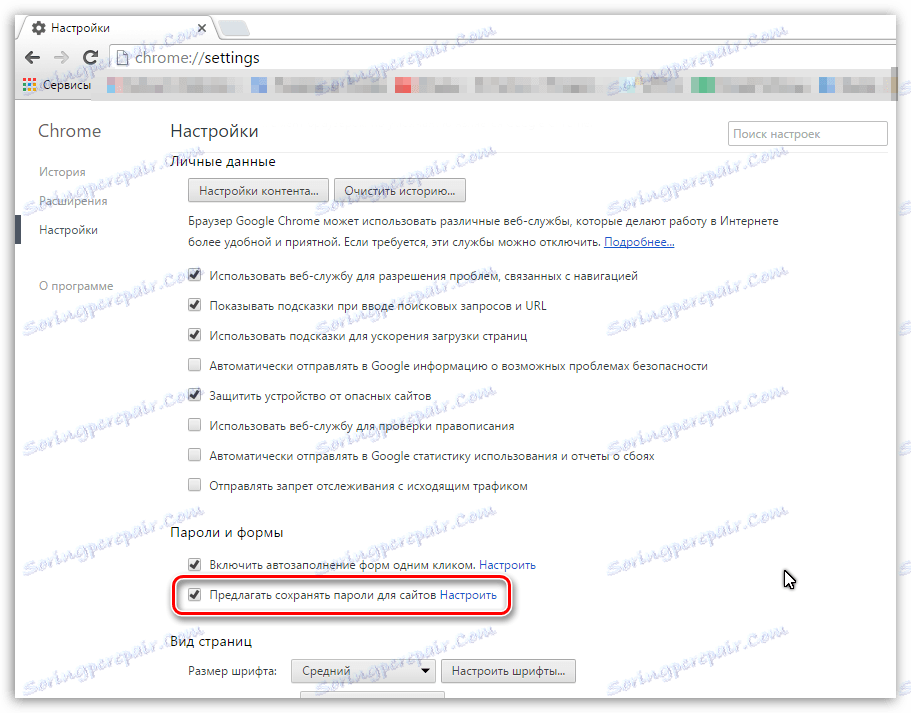Open Расширения in the sidebar
Screen dimensions: 911x713
pyautogui.click(x=73, y=201)
